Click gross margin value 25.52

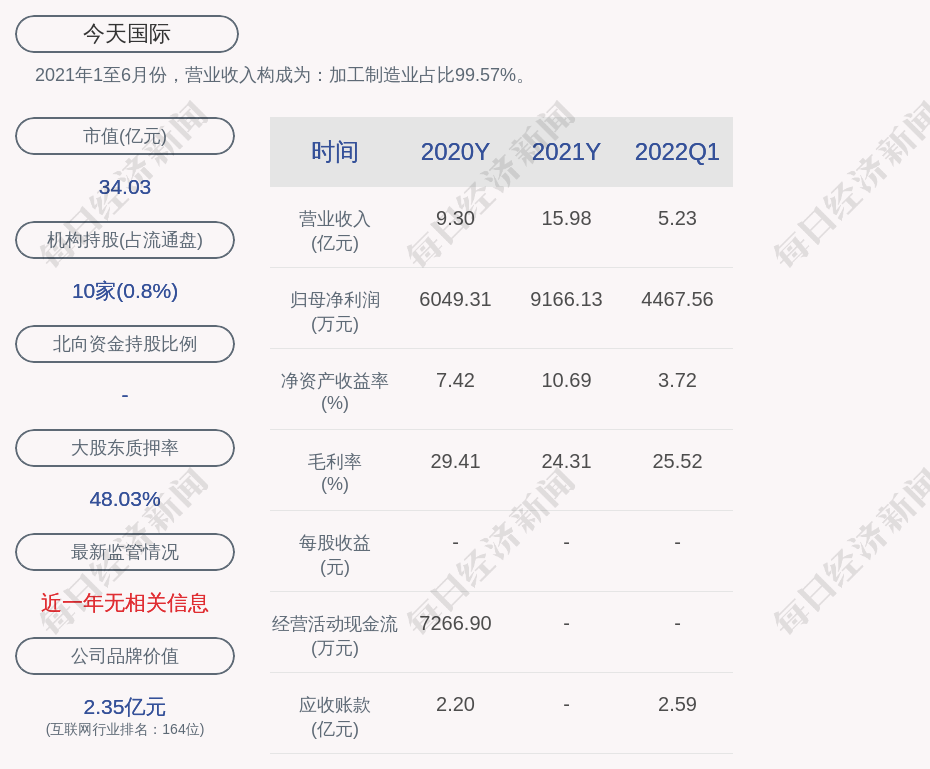677,461
